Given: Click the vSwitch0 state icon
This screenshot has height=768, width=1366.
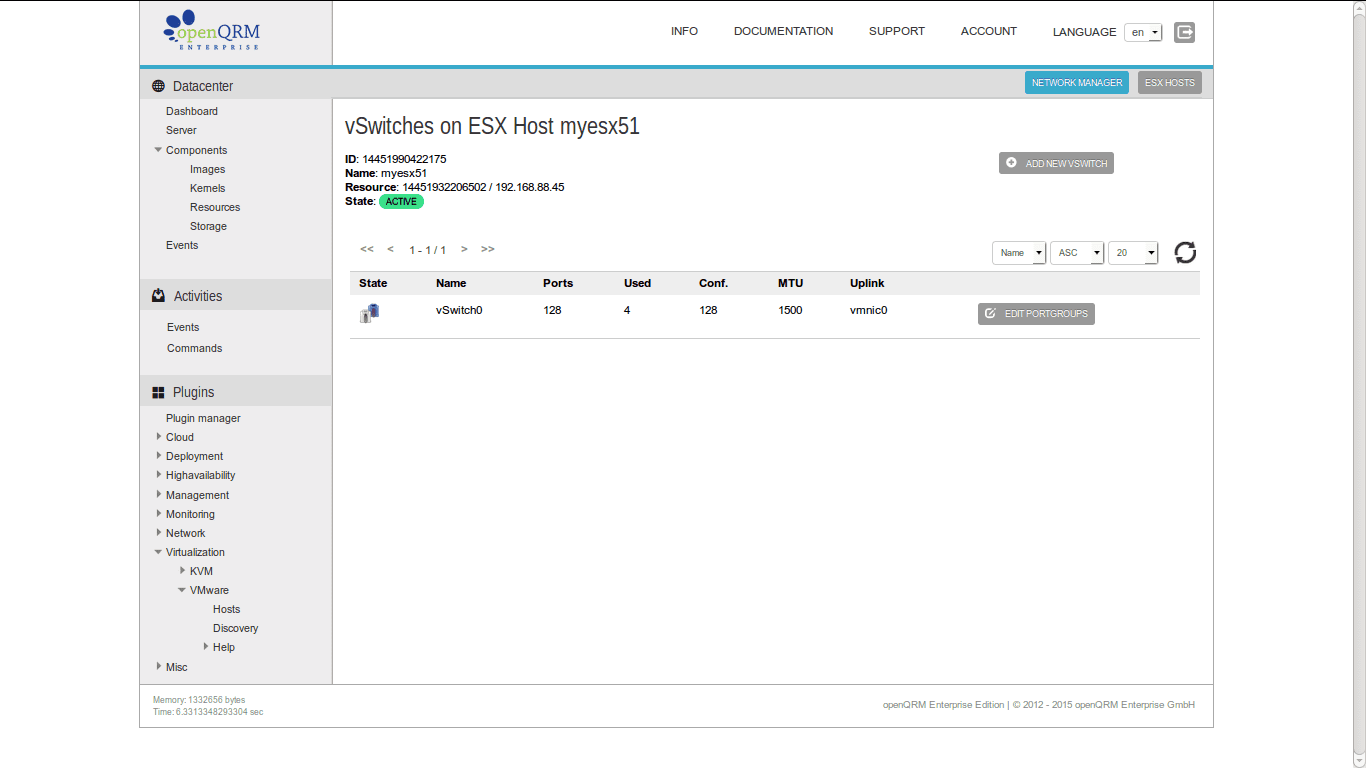Looking at the screenshot, I should (370, 313).
